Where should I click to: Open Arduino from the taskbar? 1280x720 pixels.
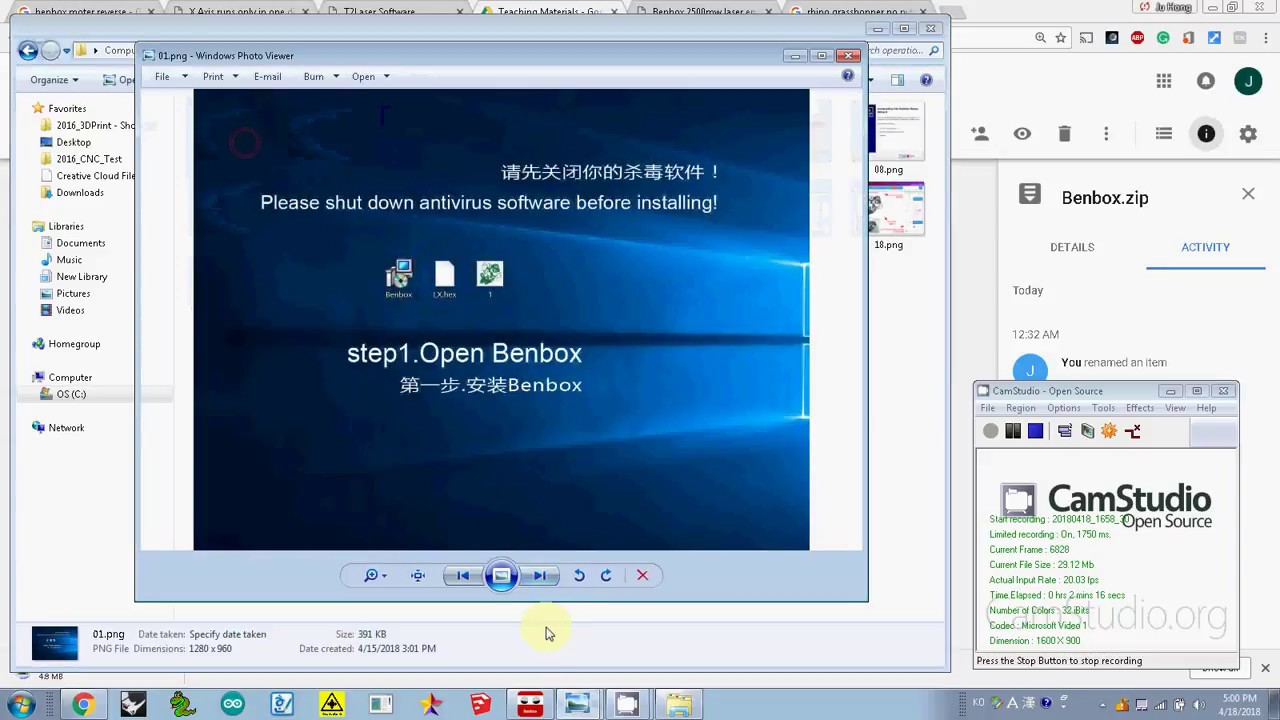232,704
